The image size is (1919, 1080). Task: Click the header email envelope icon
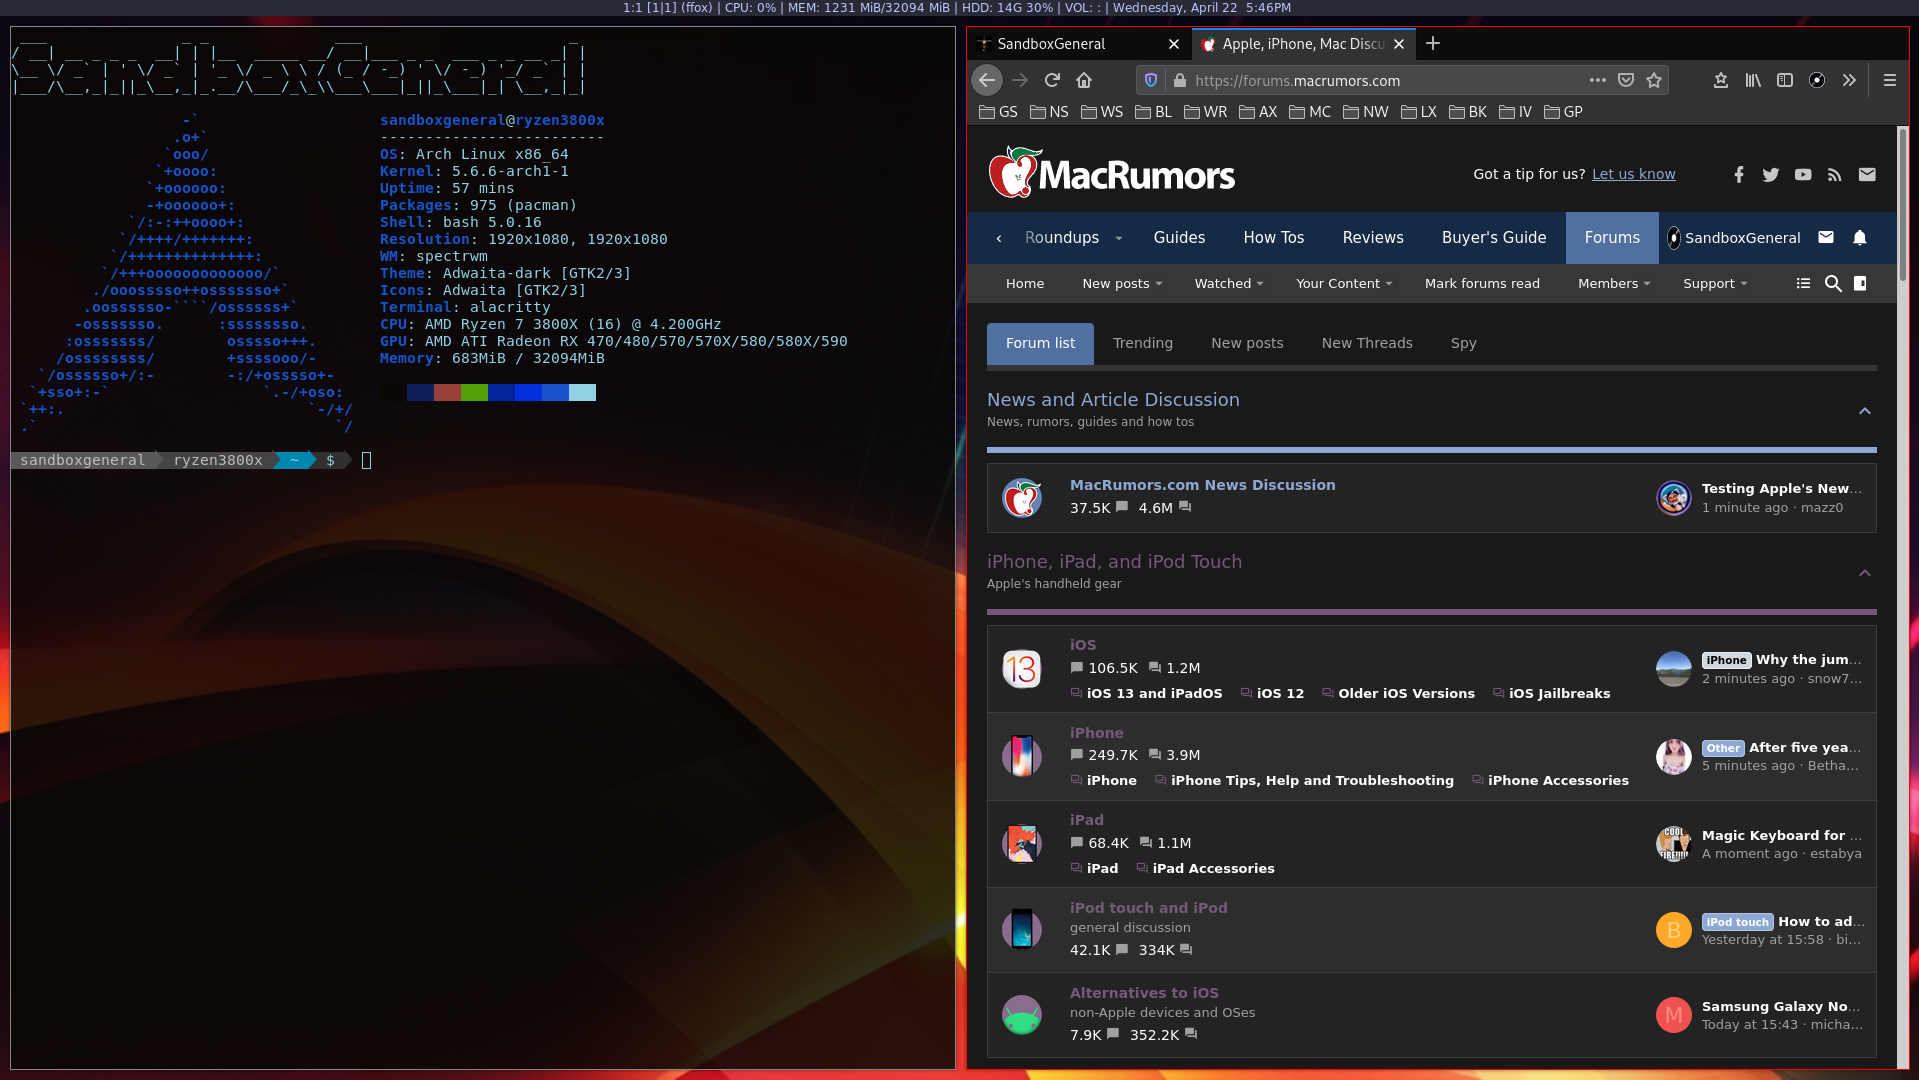point(1867,174)
